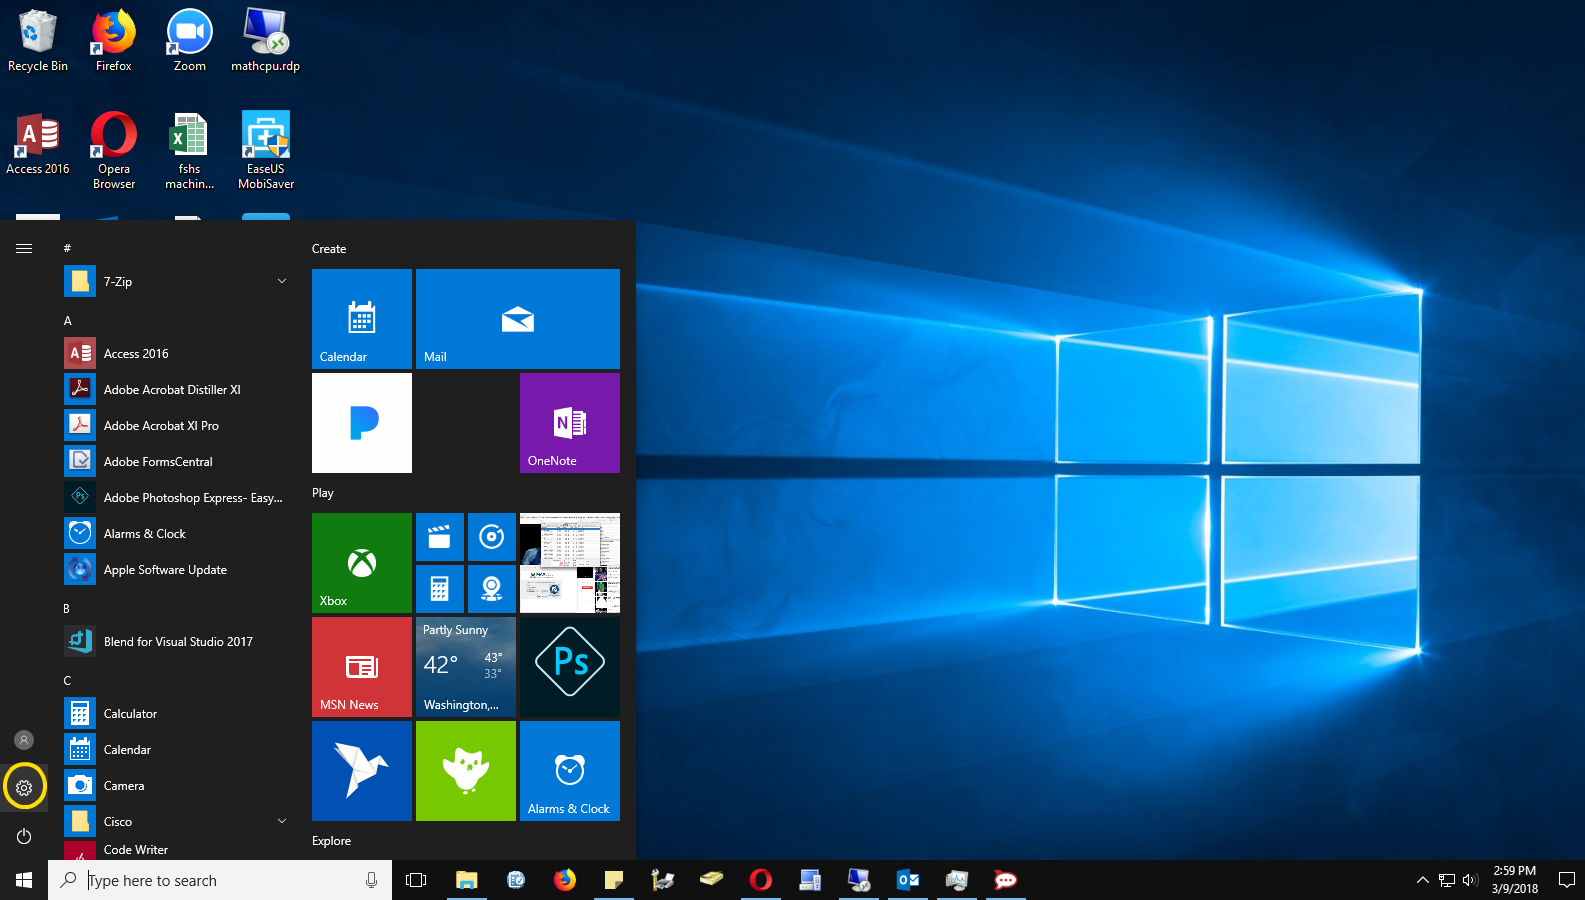This screenshot has width=1585, height=900.
Task: Expand the 7-Zip folder chevron
Action: click(282, 281)
